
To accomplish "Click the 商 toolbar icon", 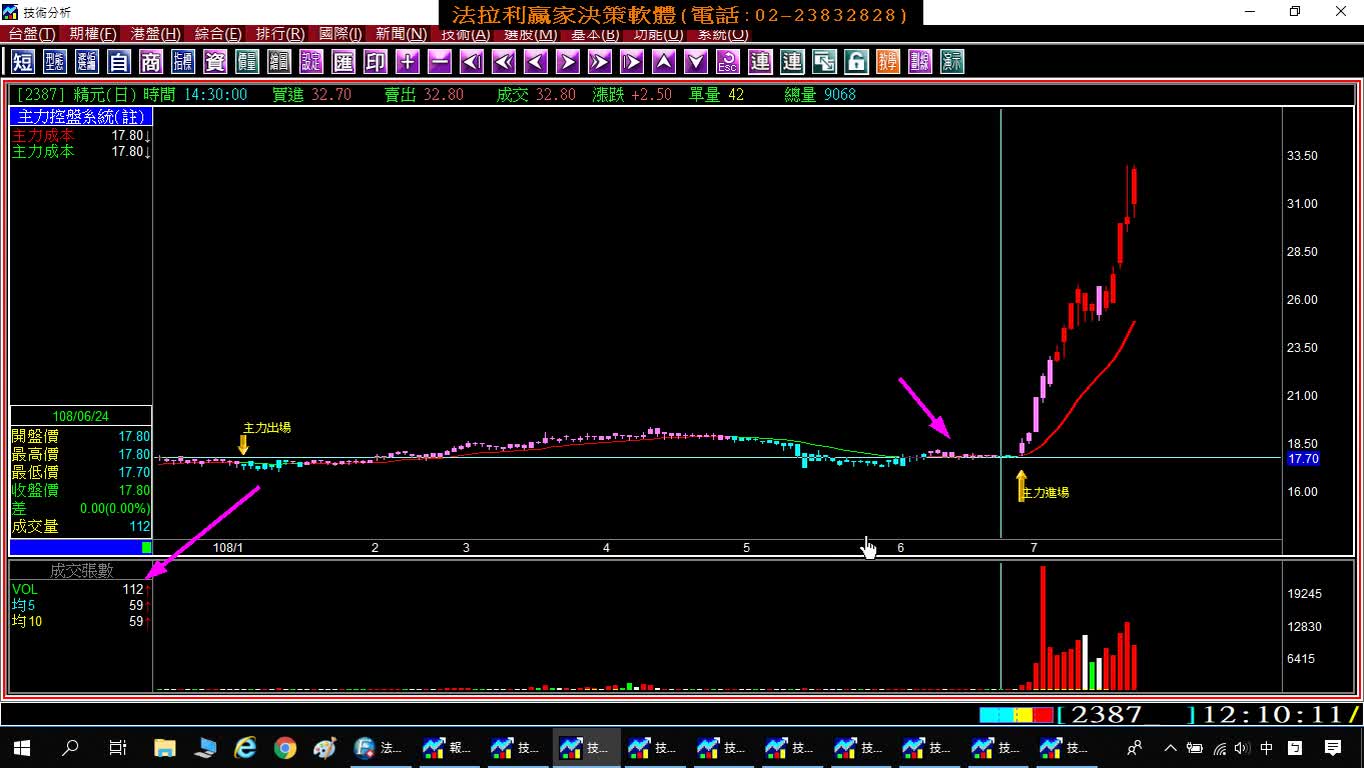I will pyautogui.click(x=151, y=62).
